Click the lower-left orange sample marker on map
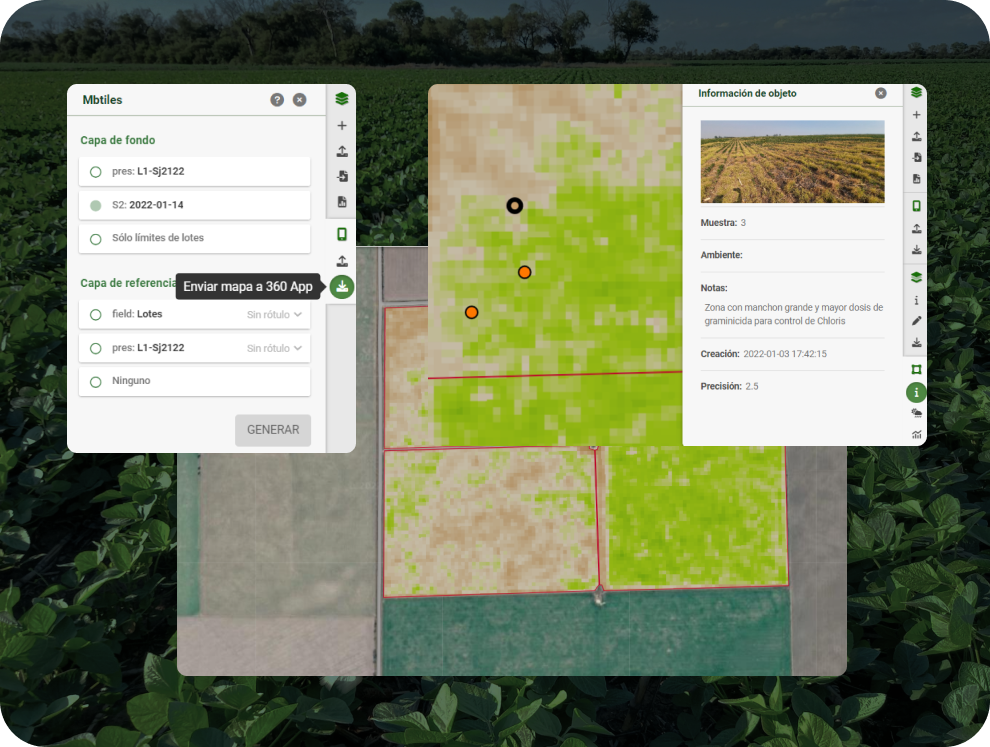This screenshot has width=990, height=747. [x=472, y=312]
